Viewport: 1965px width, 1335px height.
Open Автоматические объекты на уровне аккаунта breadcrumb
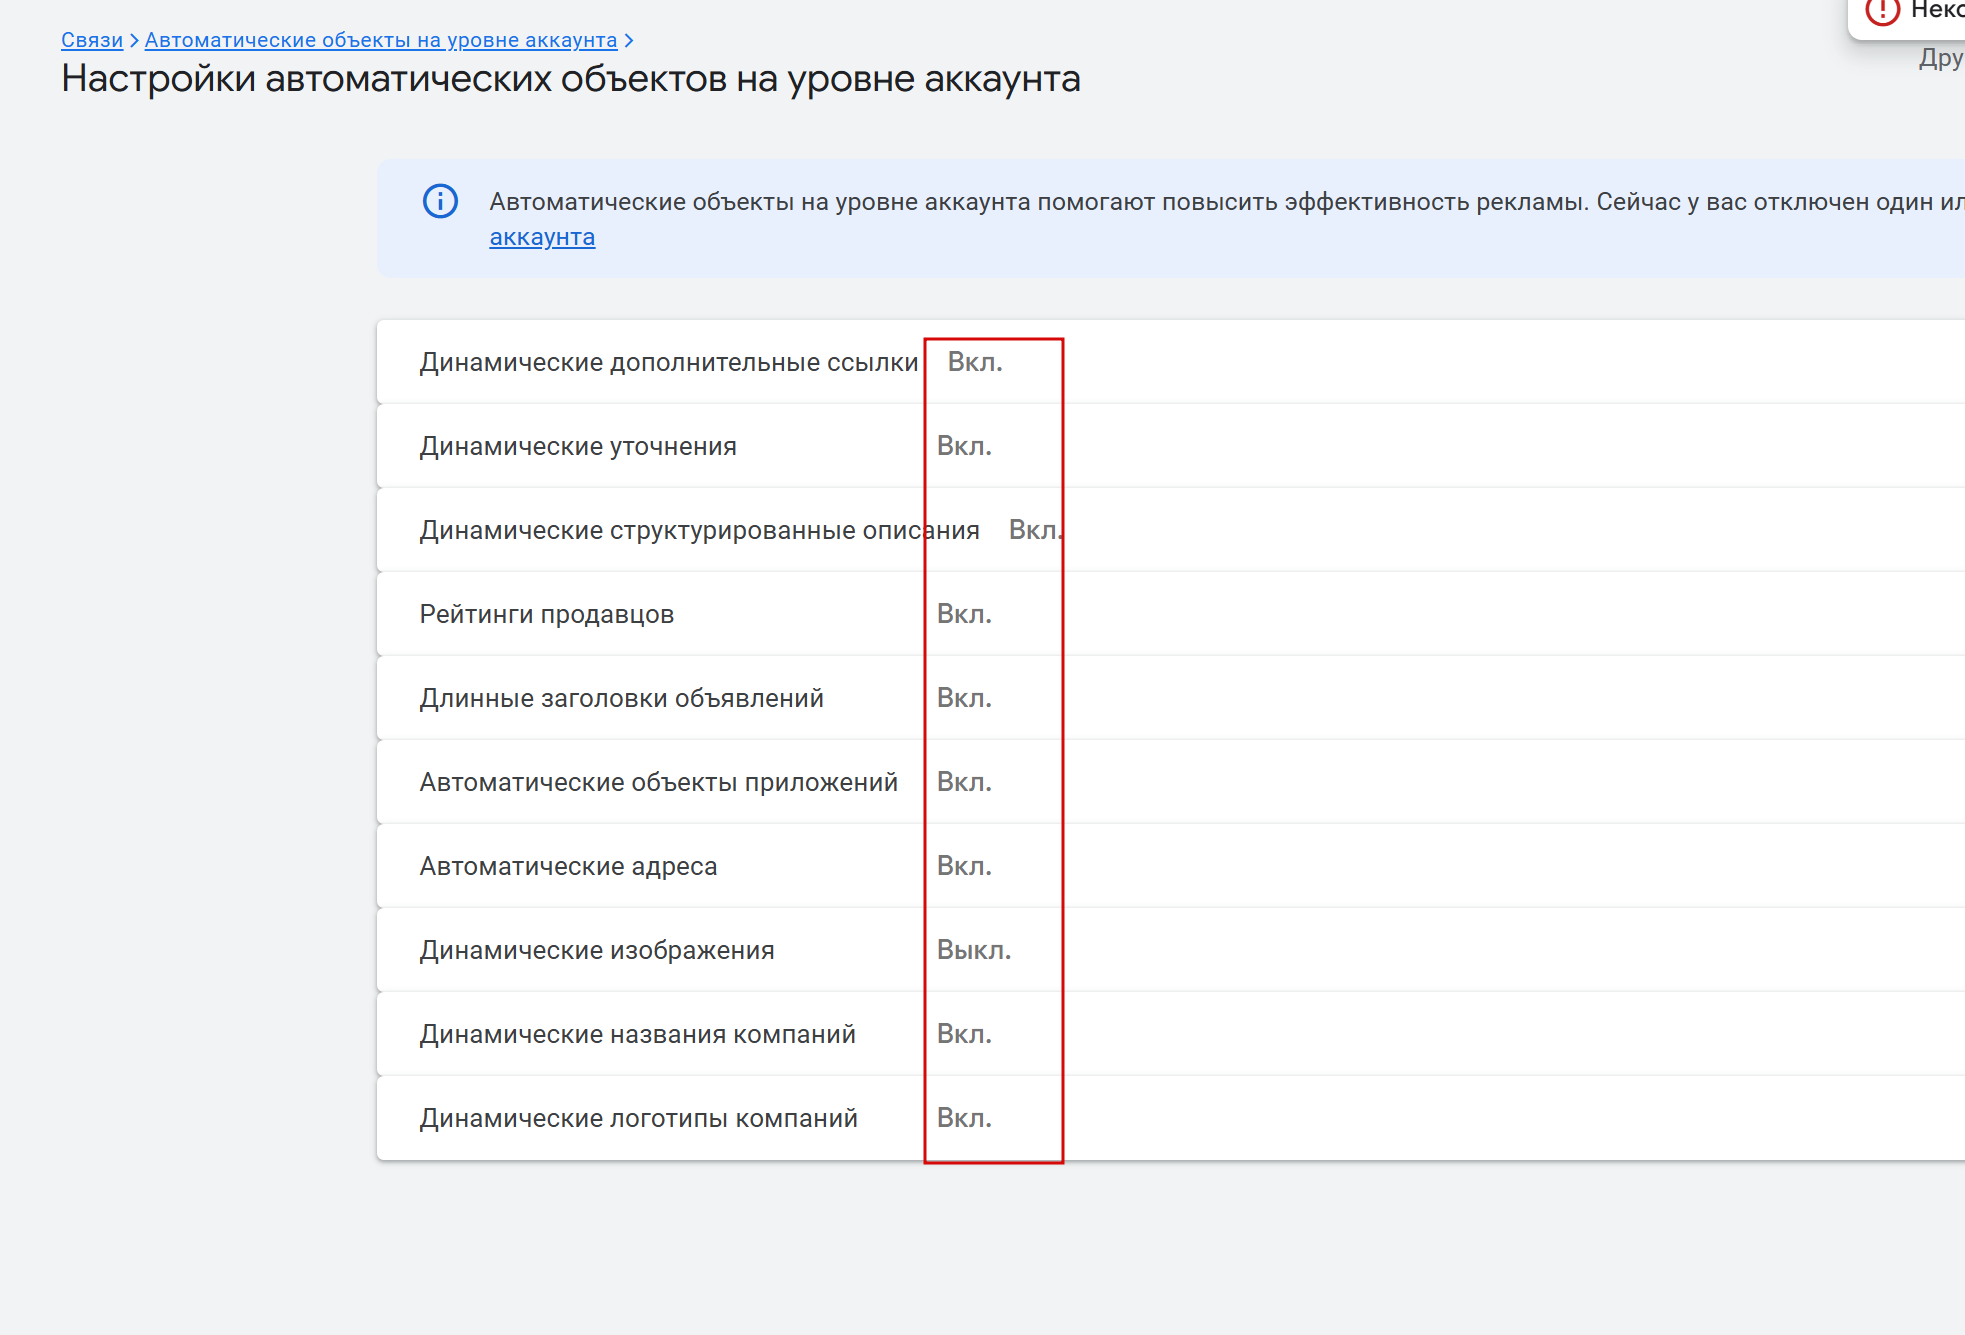380,40
